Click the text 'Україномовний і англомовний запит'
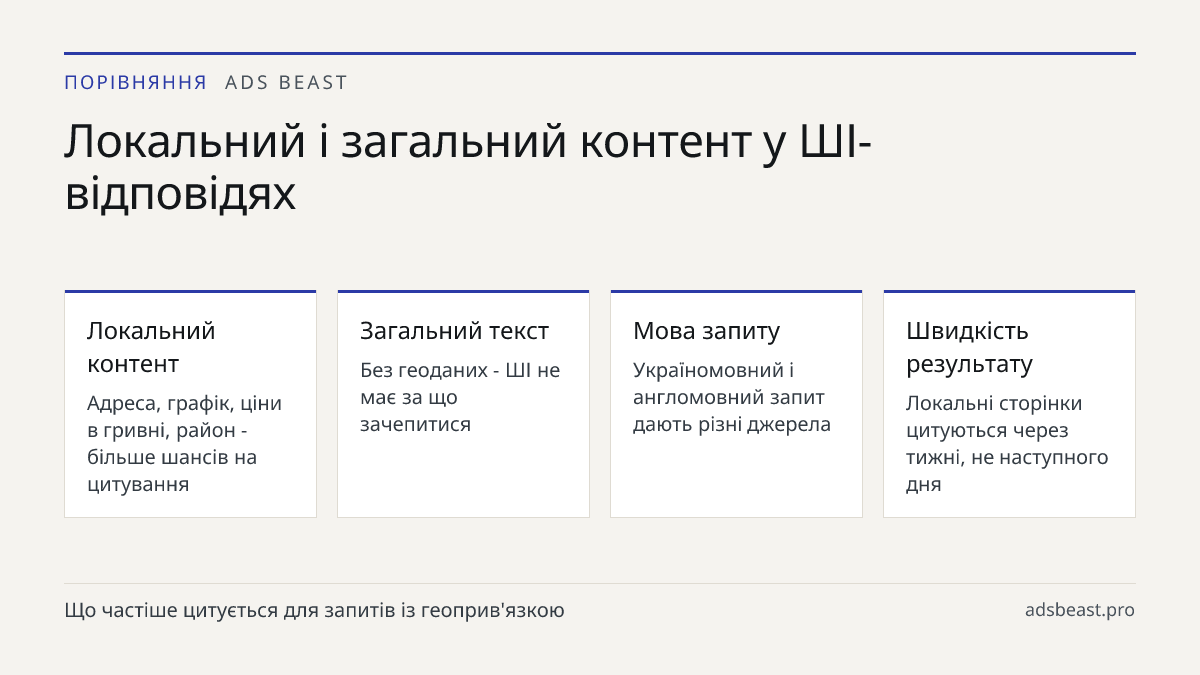 tap(729, 384)
